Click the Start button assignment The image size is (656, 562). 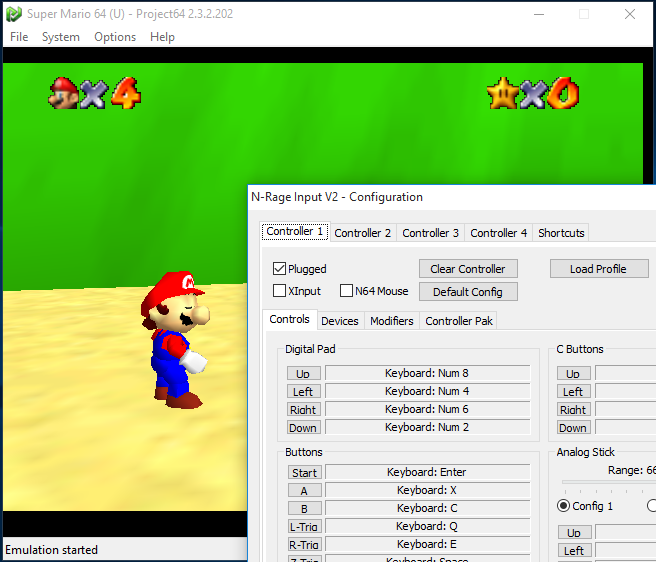(305, 472)
